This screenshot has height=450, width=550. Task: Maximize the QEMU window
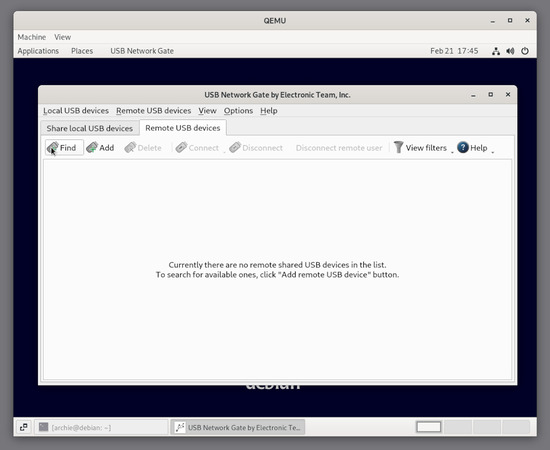510,20
